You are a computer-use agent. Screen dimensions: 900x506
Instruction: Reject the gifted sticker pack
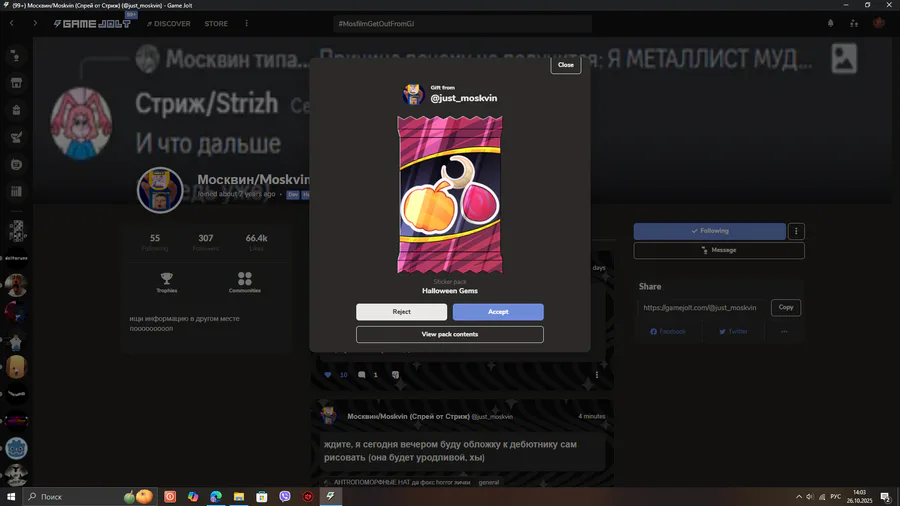coord(401,312)
